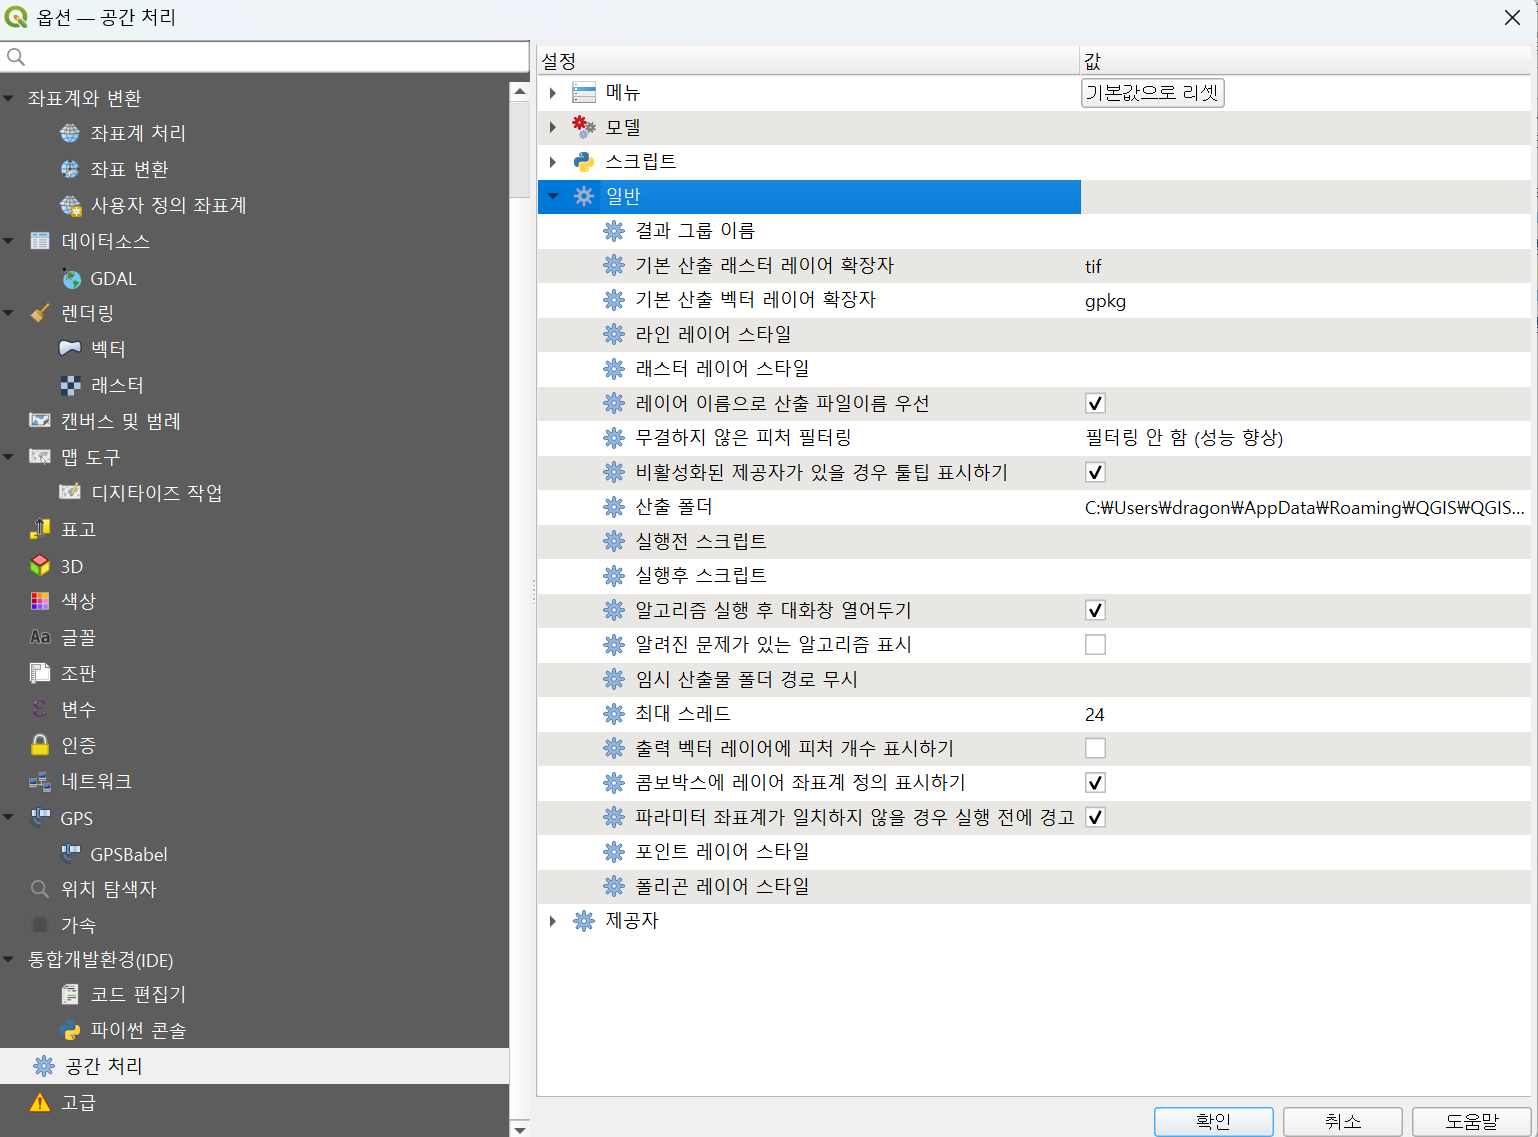
Task: Click the 스크립트 python icon
Action: coord(584,161)
